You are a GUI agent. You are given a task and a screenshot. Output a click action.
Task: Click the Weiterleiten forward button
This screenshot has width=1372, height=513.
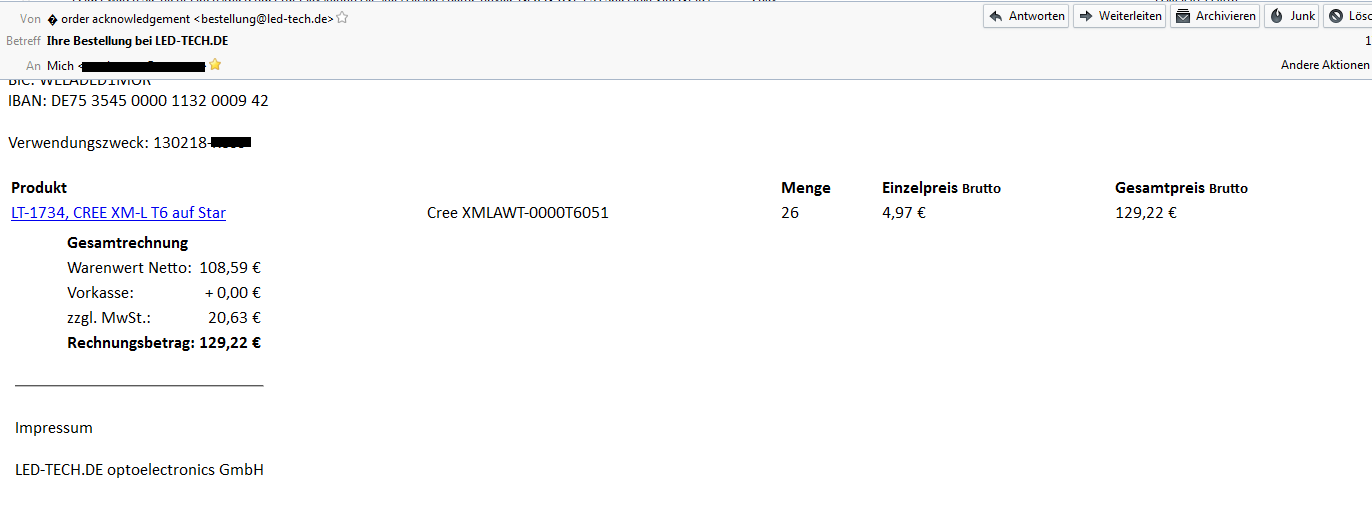(1119, 16)
